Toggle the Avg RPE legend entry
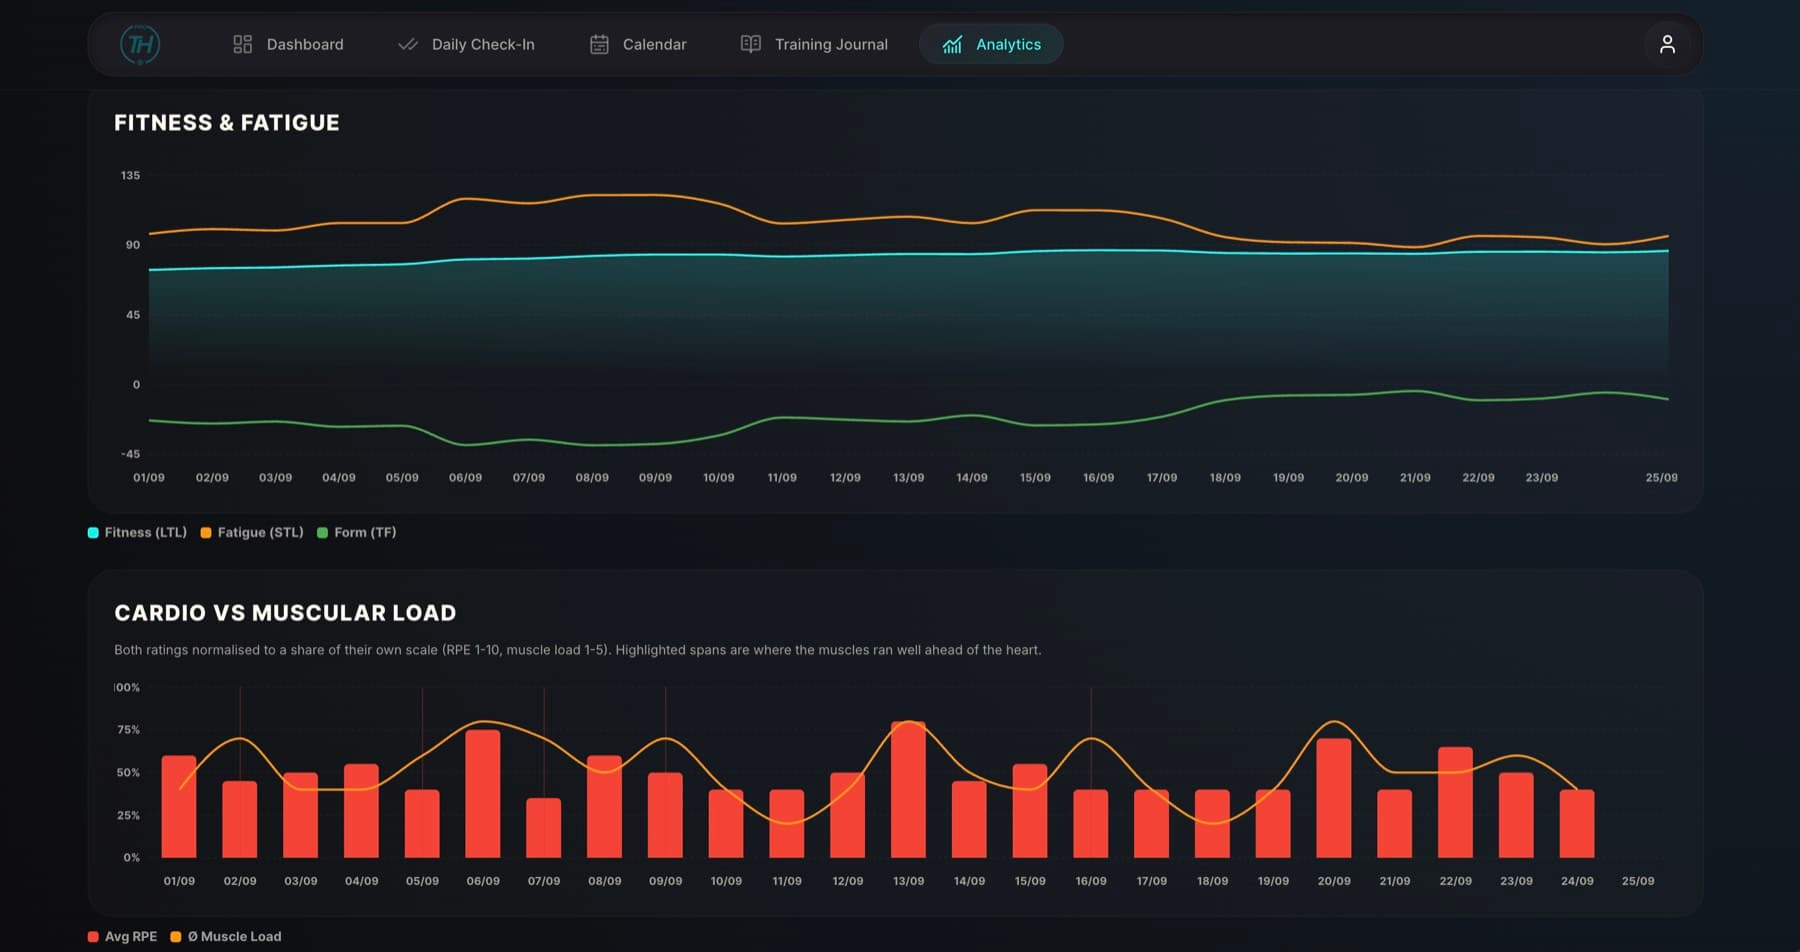This screenshot has width=1800, height=952. (122, 936)
